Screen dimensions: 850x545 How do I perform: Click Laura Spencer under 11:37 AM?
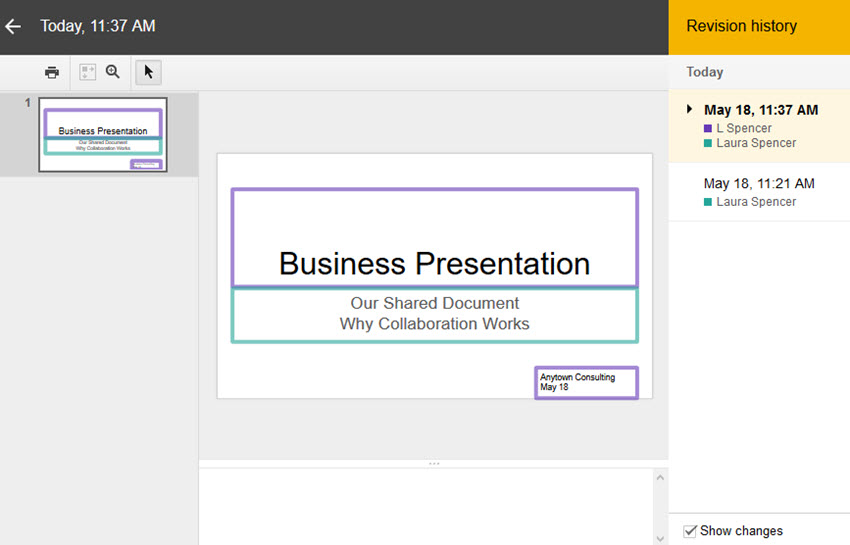(756, 143)
